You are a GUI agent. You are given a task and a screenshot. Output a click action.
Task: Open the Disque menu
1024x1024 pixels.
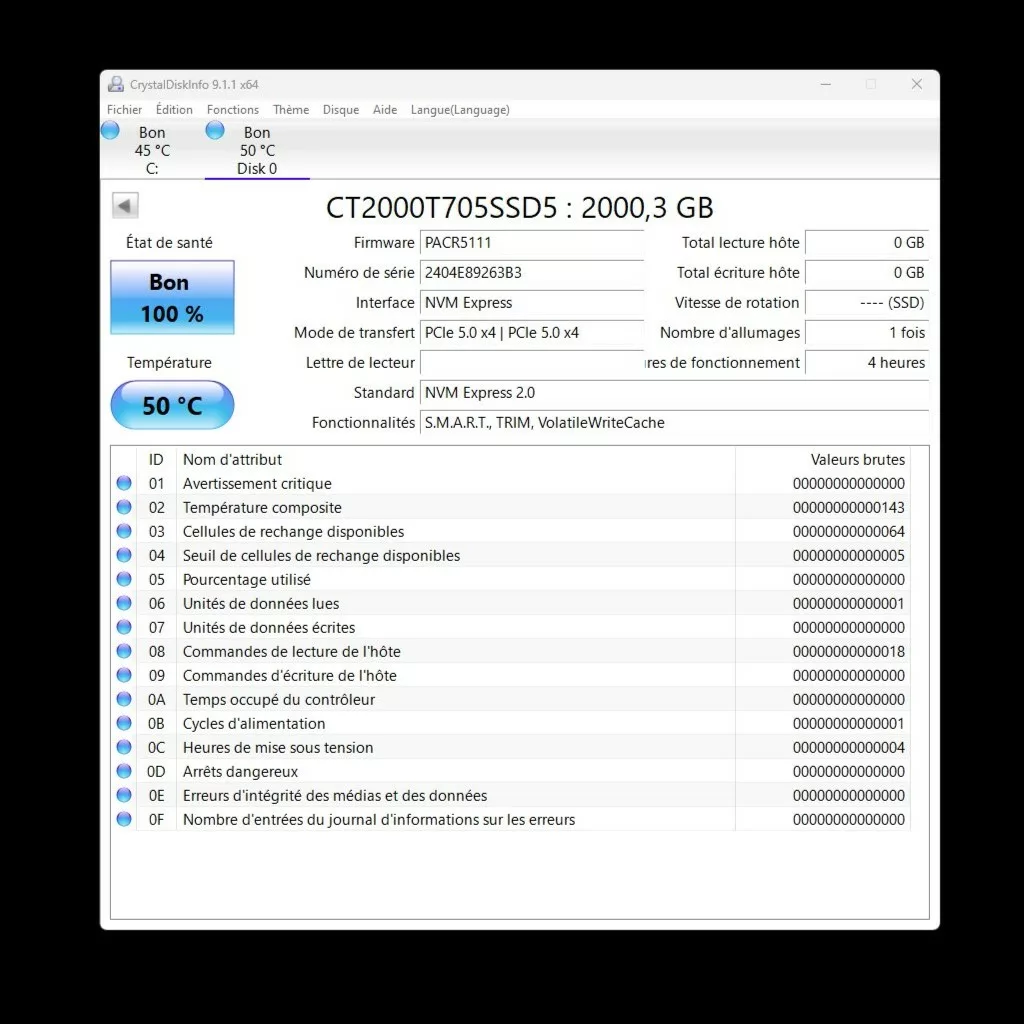(341, 110)
